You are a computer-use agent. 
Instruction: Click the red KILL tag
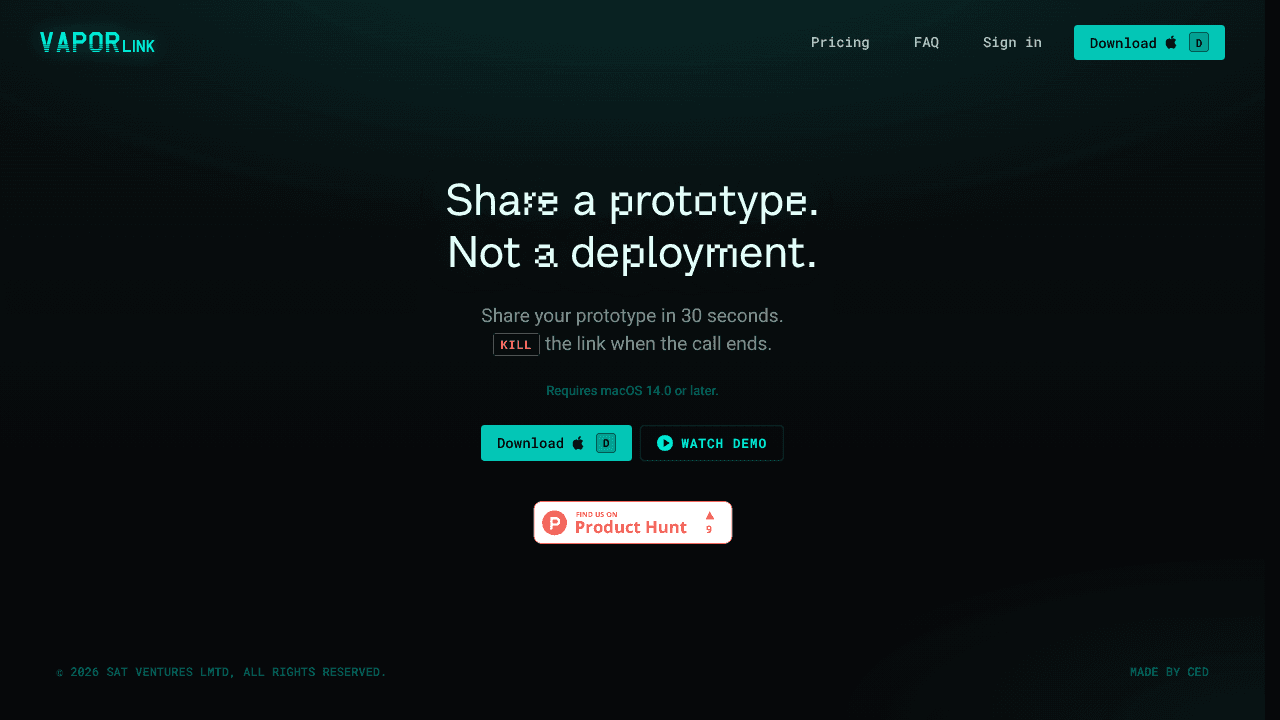tap(516, 345)
